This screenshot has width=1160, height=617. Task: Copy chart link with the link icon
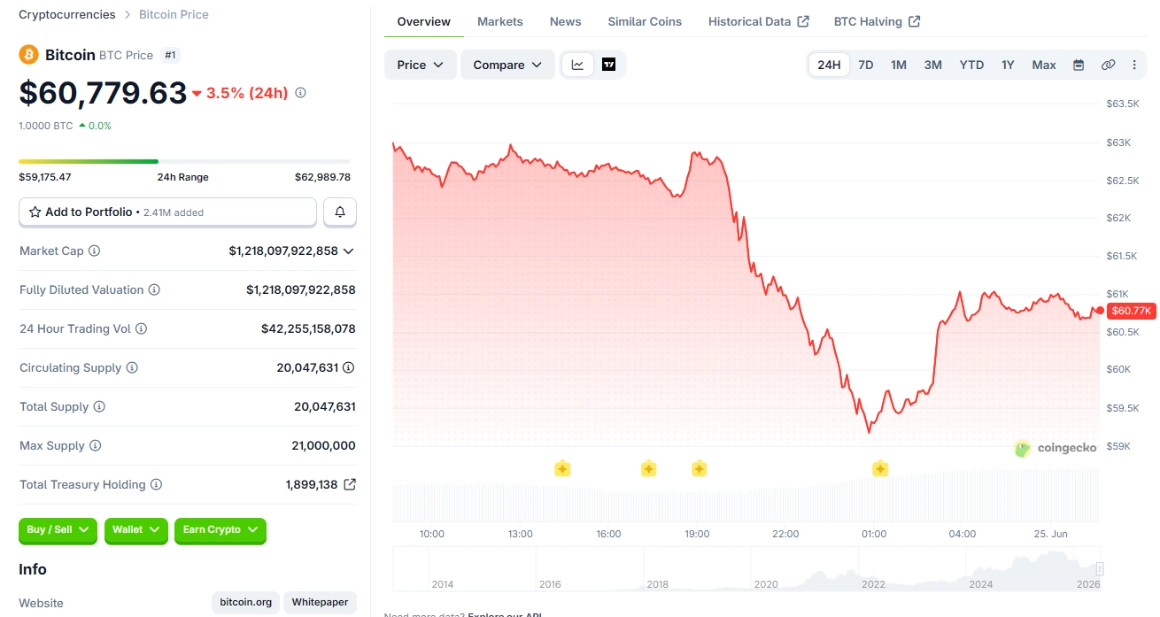(1107, 65)
